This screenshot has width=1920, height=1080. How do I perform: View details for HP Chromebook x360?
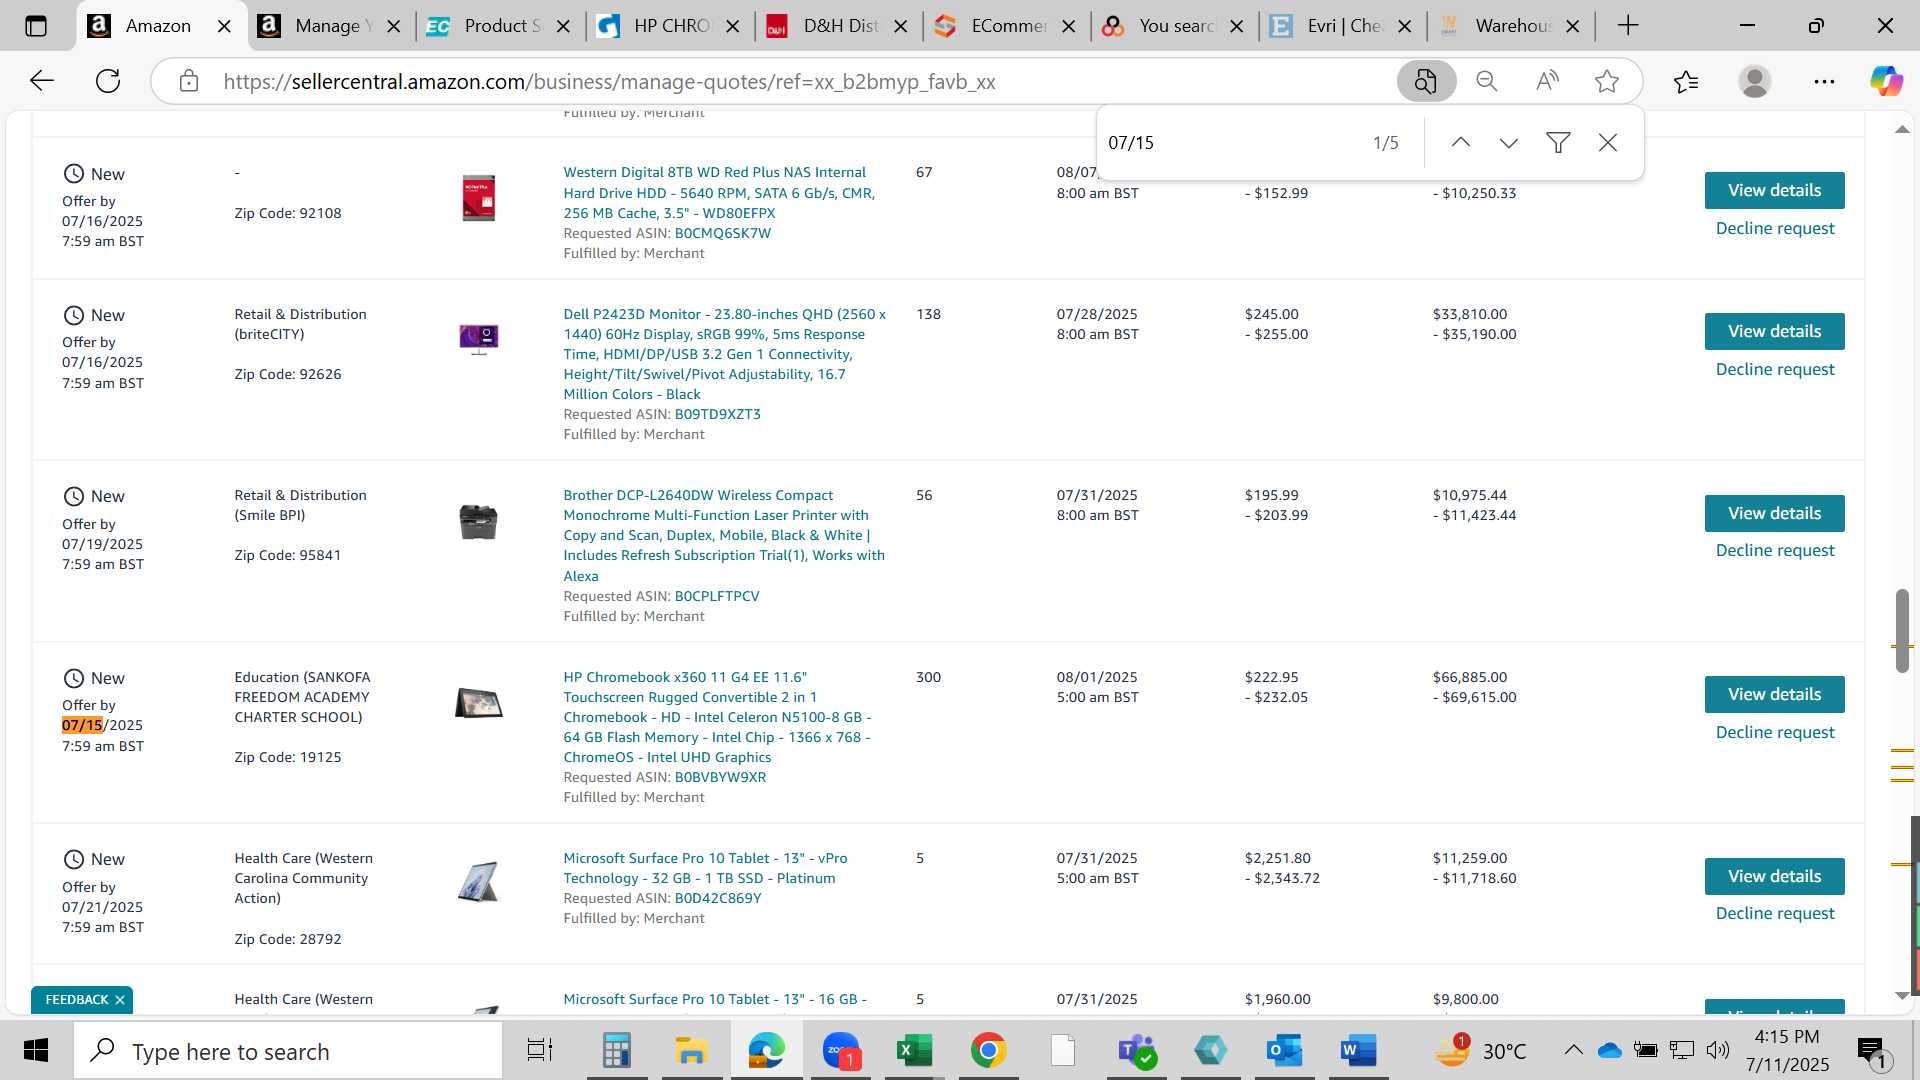(x=1774, y=694)
